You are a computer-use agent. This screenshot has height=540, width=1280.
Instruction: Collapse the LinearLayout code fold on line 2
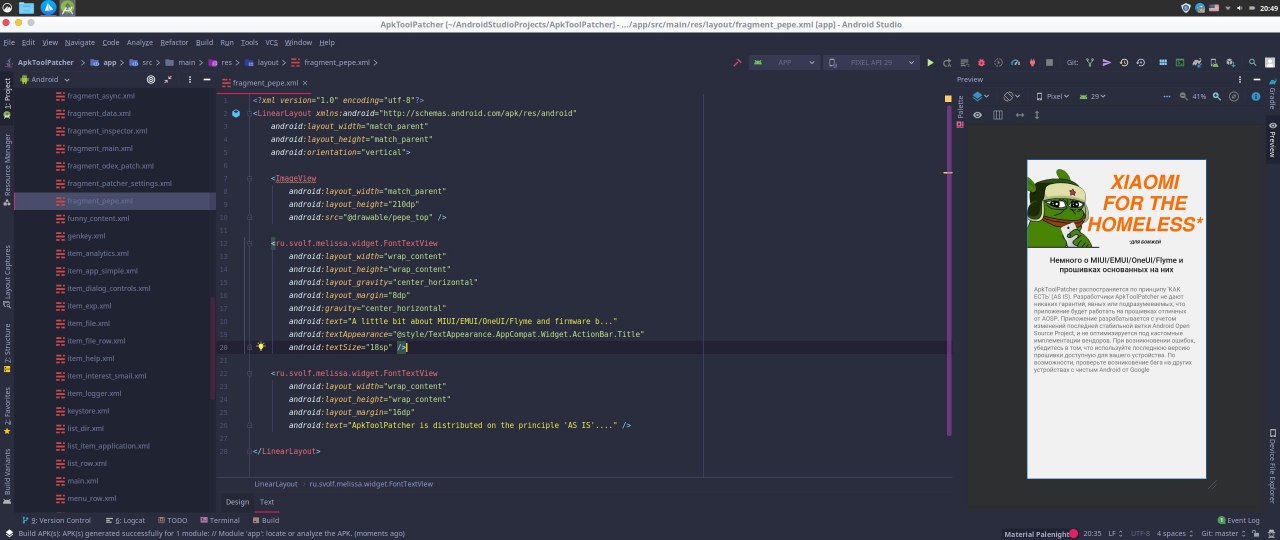click(250, 114)
